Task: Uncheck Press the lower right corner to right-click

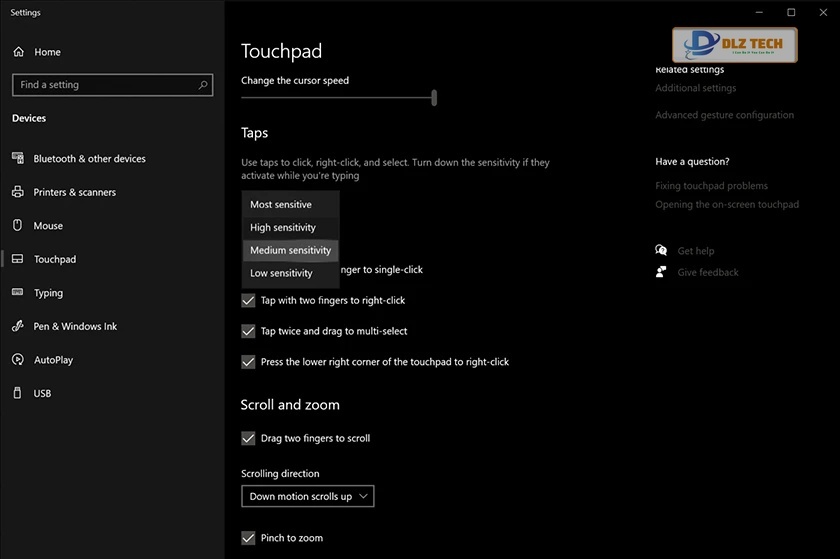Action: click(x=248, y=362)
